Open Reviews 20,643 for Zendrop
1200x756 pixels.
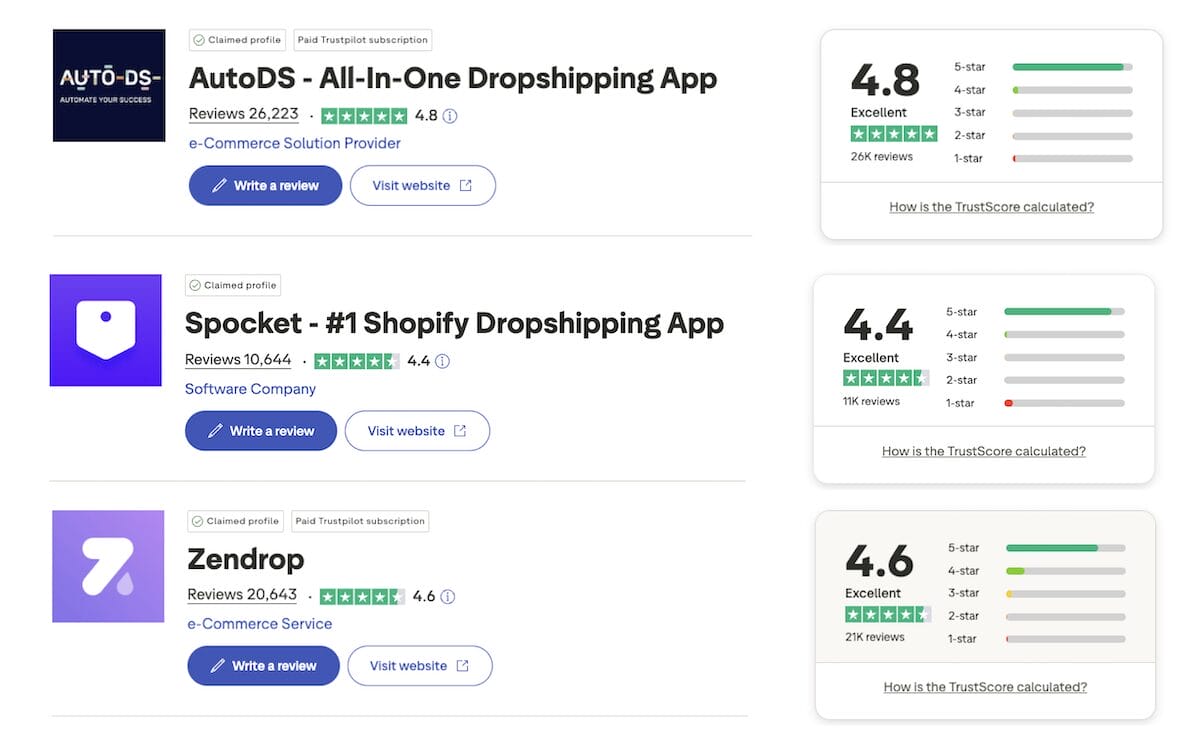coord(242,594)
